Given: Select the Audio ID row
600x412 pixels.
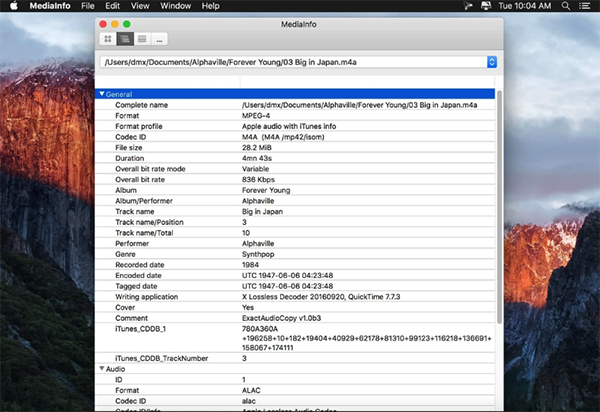Looking at the screenshot, I should click(x=295, y=379).
